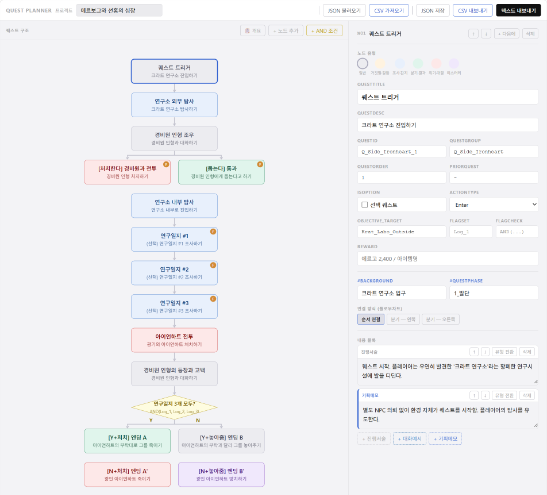Click the + 노드 추가 button
547x495 pixels.
286,31
